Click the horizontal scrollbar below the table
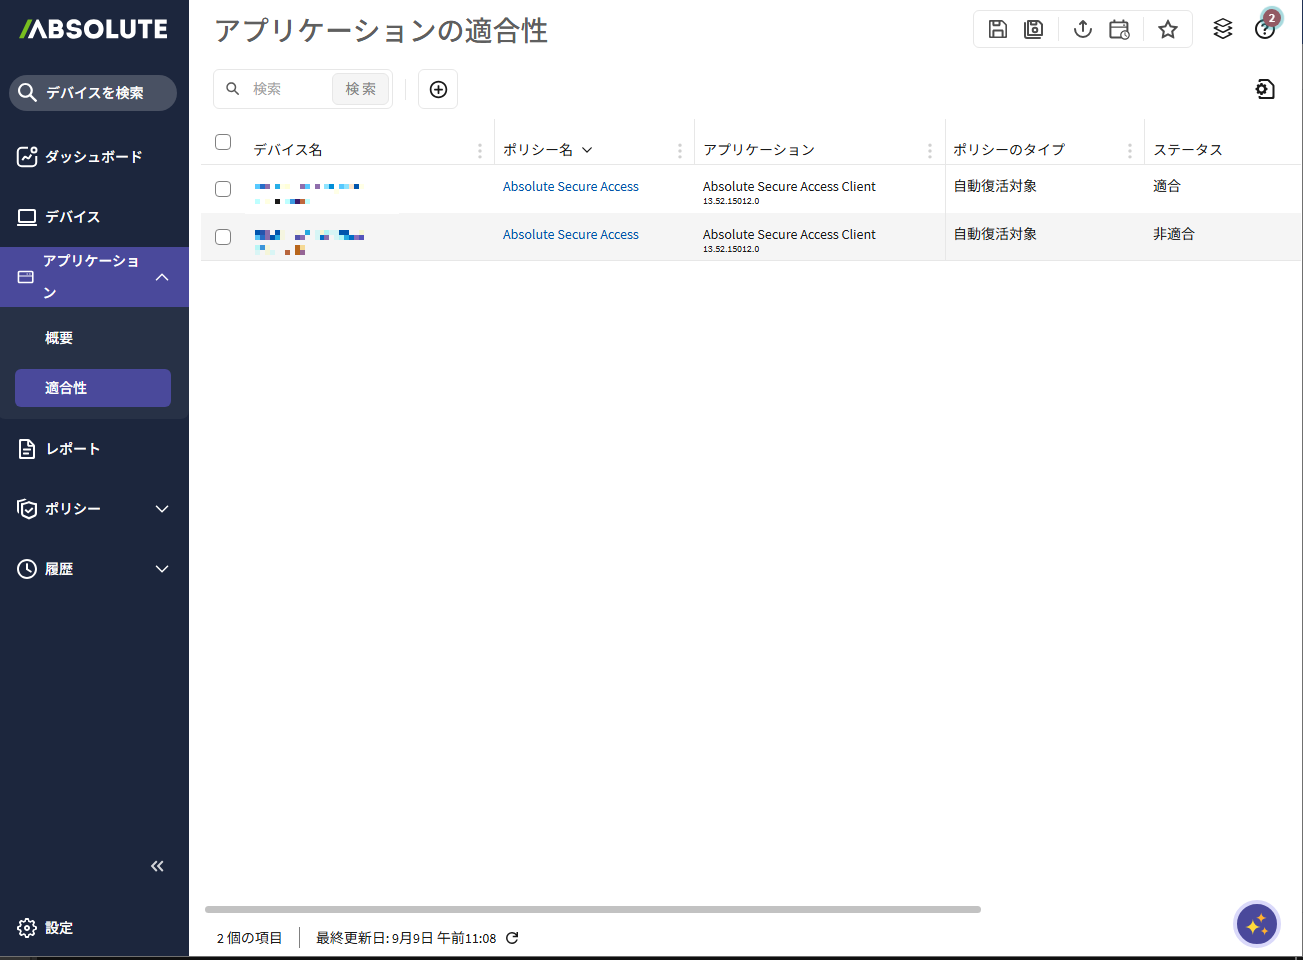The height and width of the screenshot is (960, 1303). point(592,909)
